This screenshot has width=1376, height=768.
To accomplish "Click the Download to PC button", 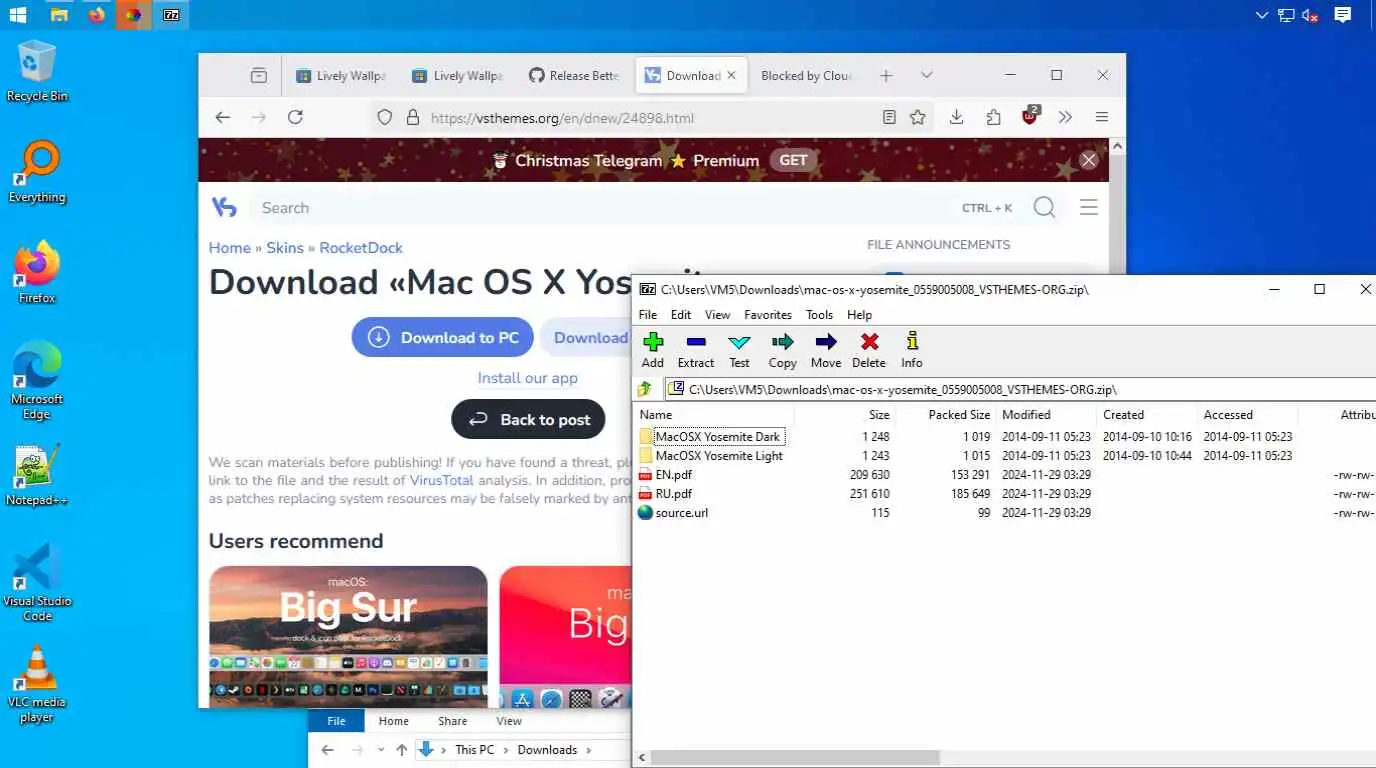I will click(x=442, y=337).
